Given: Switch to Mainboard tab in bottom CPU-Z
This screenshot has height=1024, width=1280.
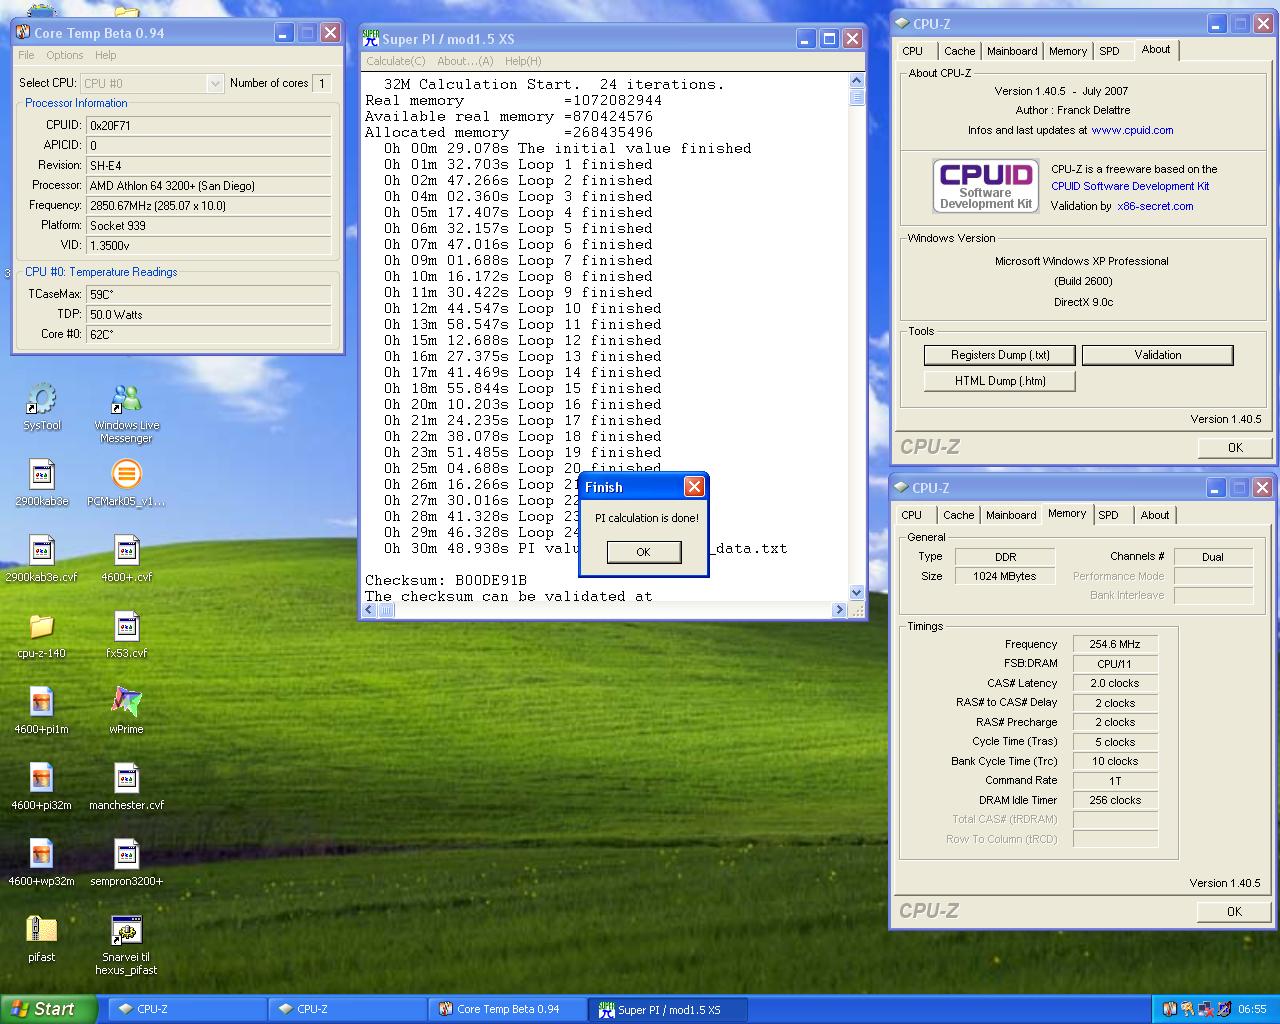Looking at the screenshot, I should pyautogui.click(x=1011, y=515).
